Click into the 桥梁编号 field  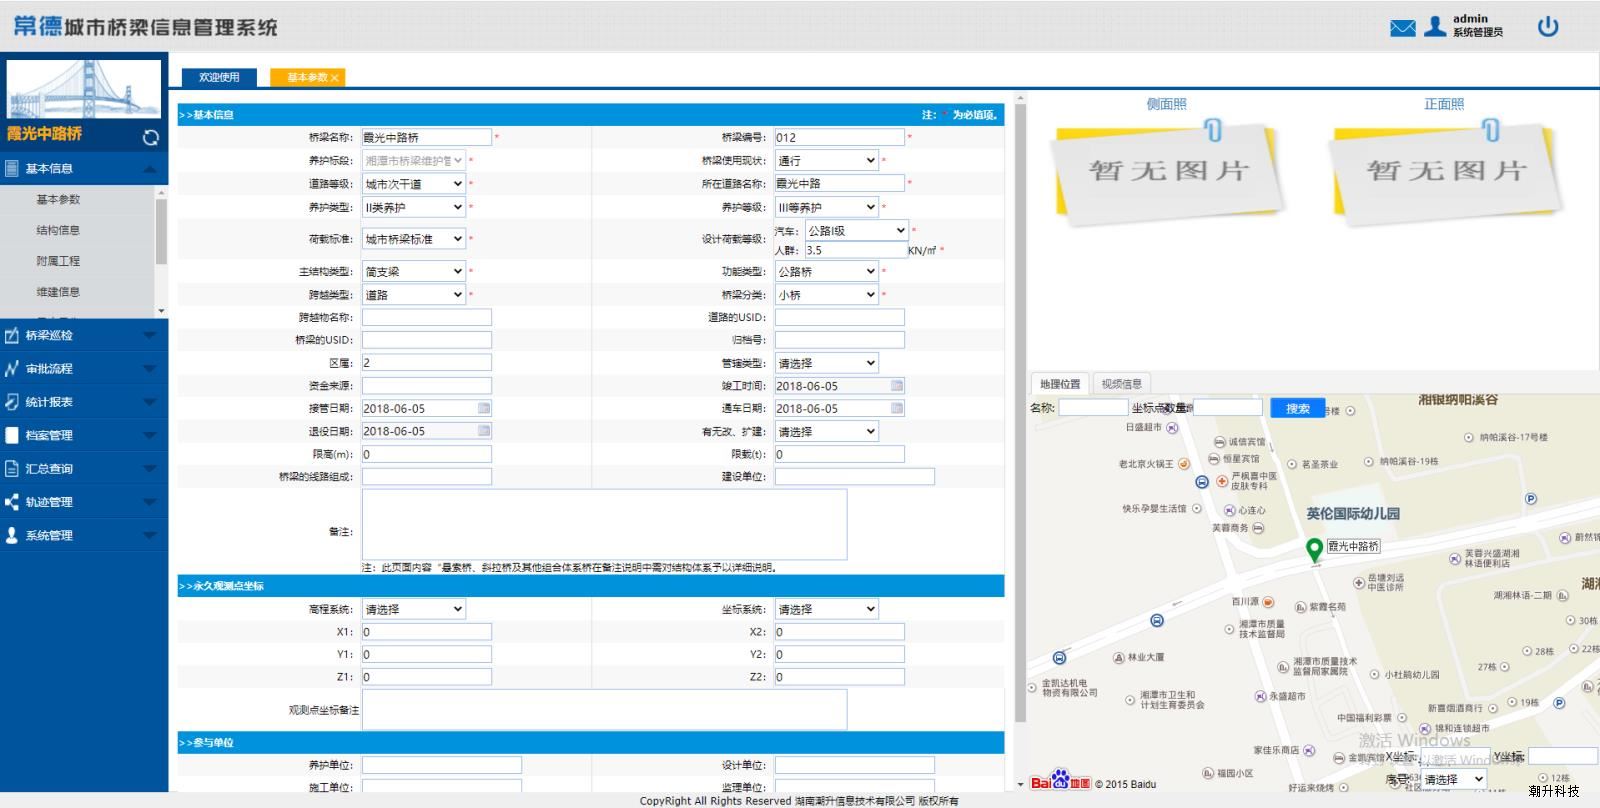pos(840,137)
